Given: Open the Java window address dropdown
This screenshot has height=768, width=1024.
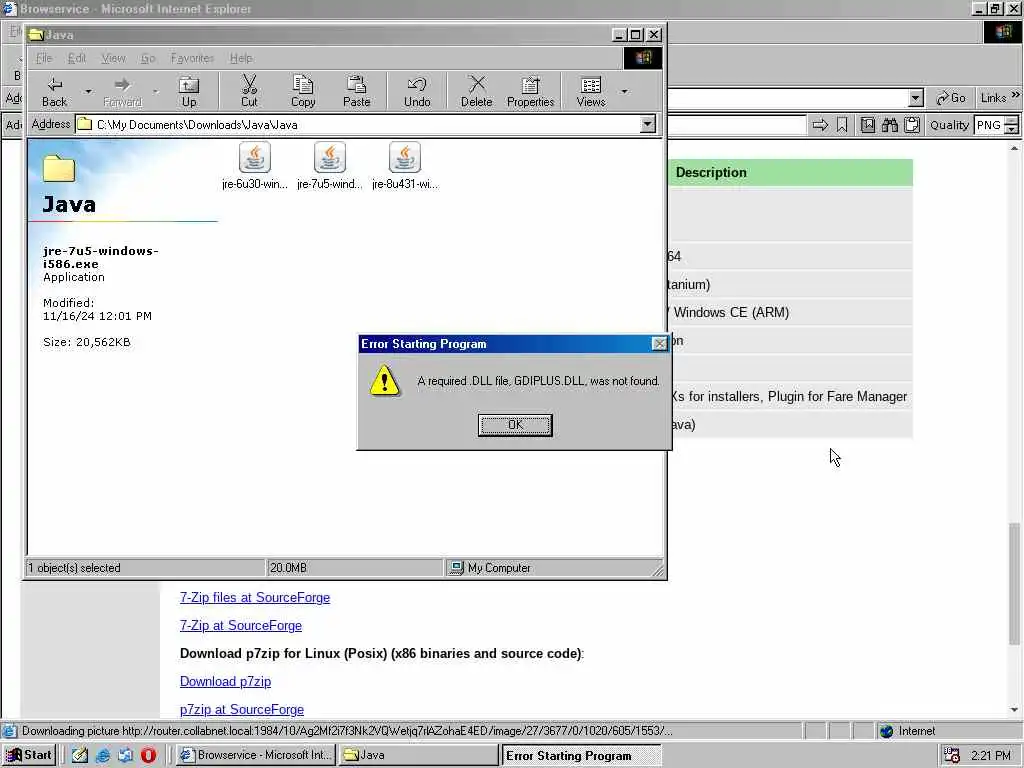Looking at the screenshot, I should [648, 124].
